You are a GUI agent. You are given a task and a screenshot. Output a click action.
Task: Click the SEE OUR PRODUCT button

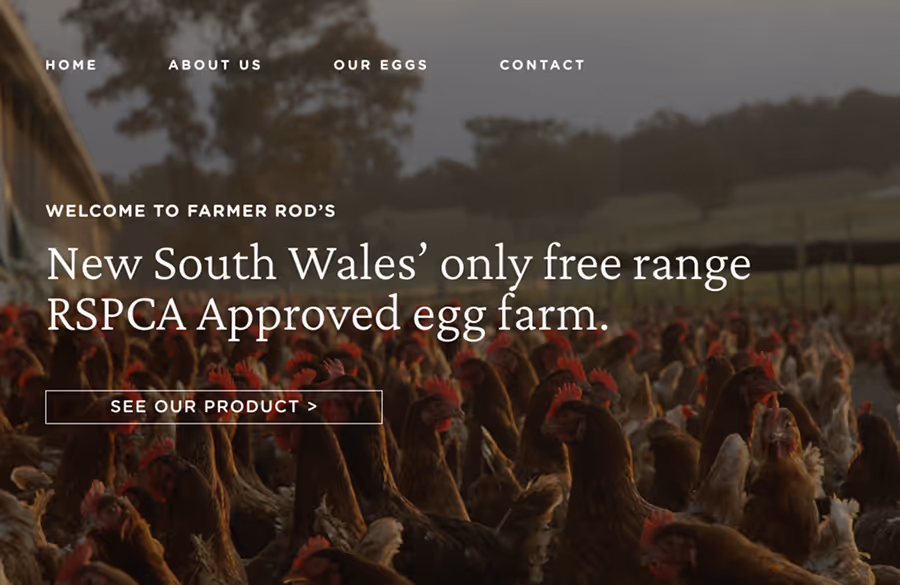coord(214,407)
